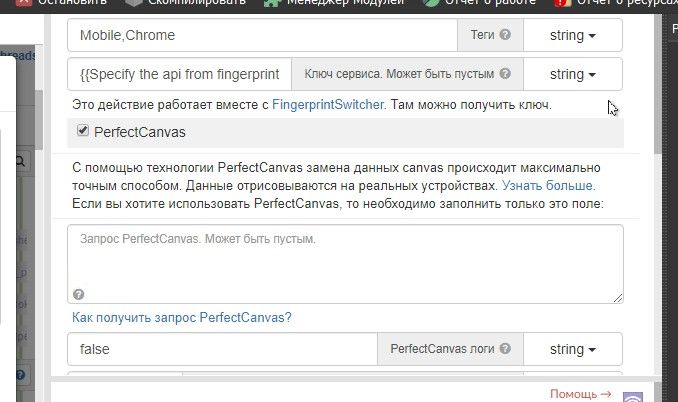Click into the Запрос PerfectCanvas textarea

point(345,264)
